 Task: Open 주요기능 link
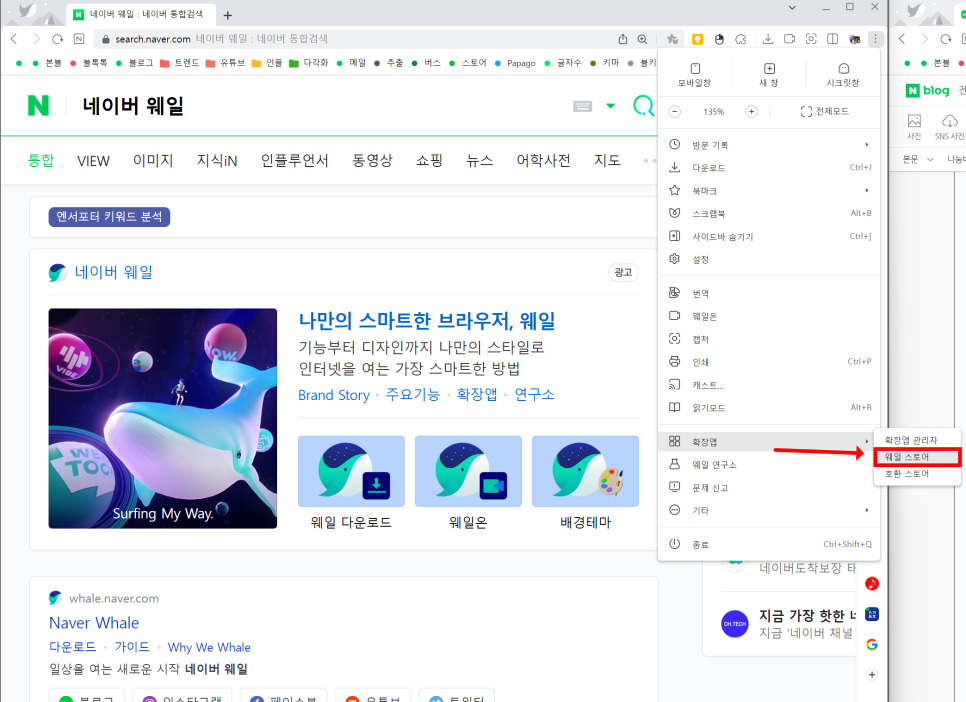(x=413, y=394)
